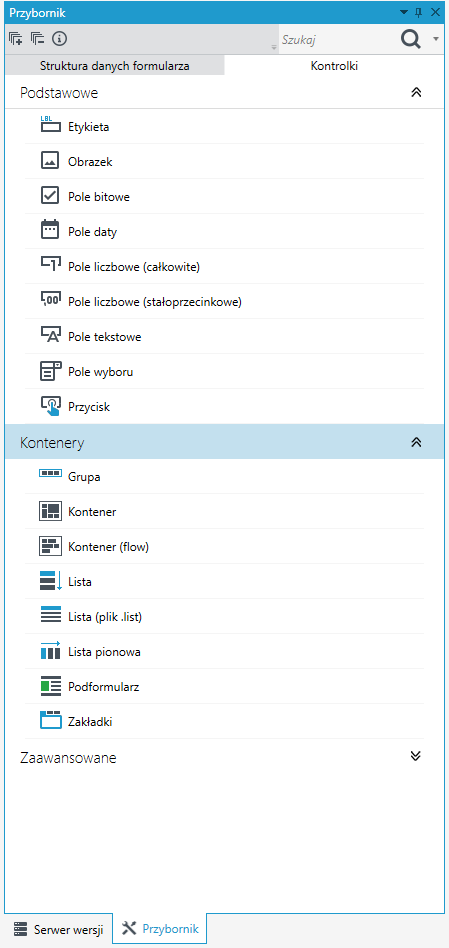Collapse the Kontenery section chevron
This screenshot has width=449, height=948.
415,442
